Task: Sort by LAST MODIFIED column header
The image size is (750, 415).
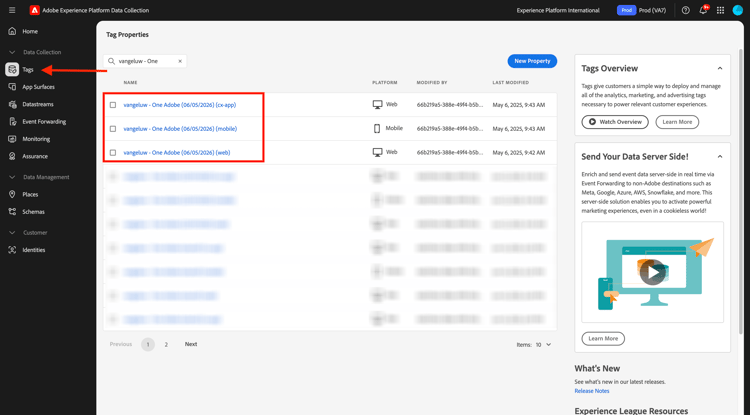Action: (510, 83)
